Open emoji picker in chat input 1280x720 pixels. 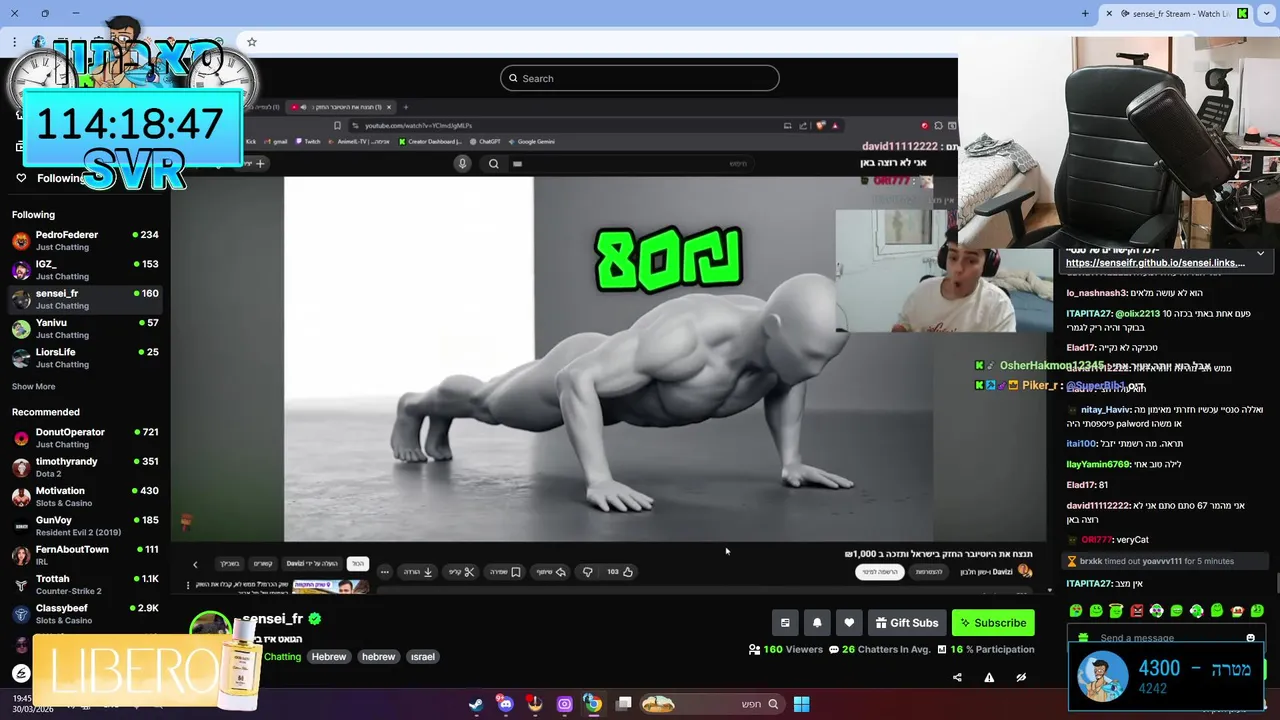pos(1250,638)
